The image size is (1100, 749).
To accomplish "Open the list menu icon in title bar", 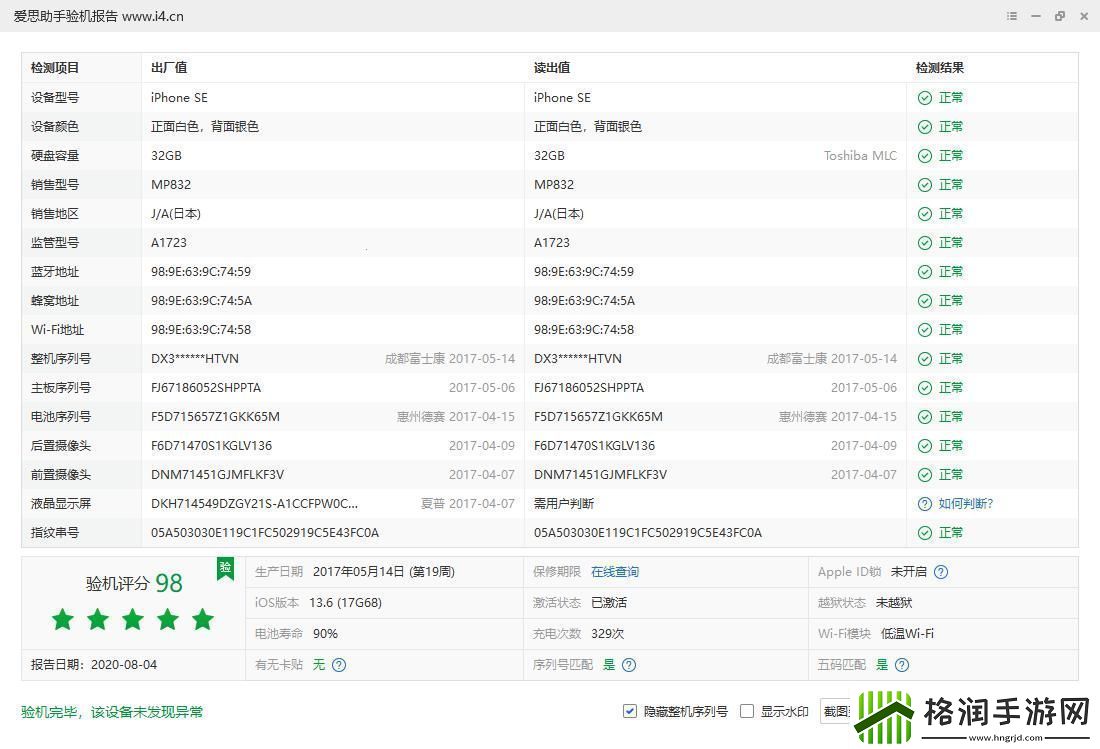I will [1012, 16].
